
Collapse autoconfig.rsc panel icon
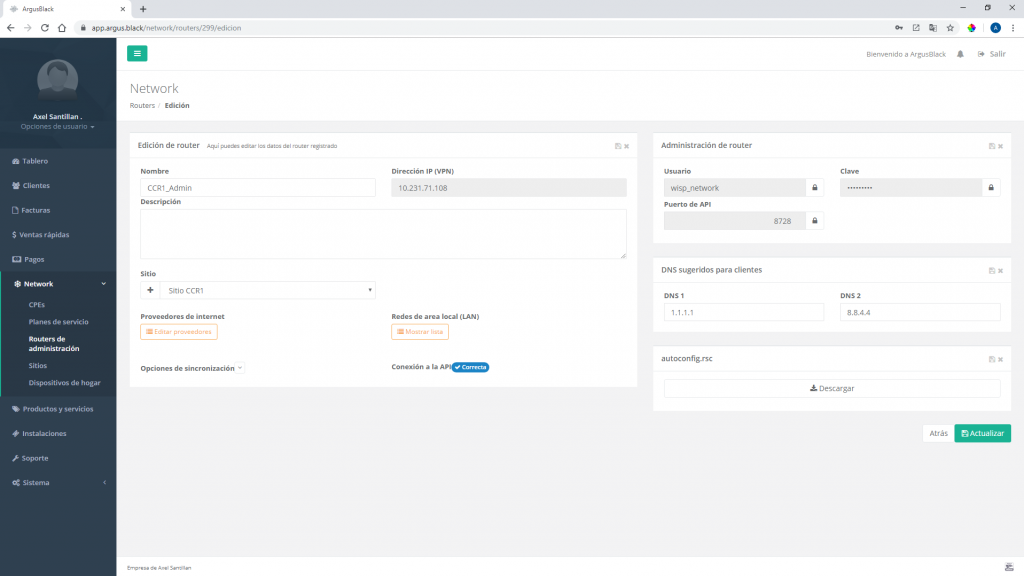coord(991,359)
